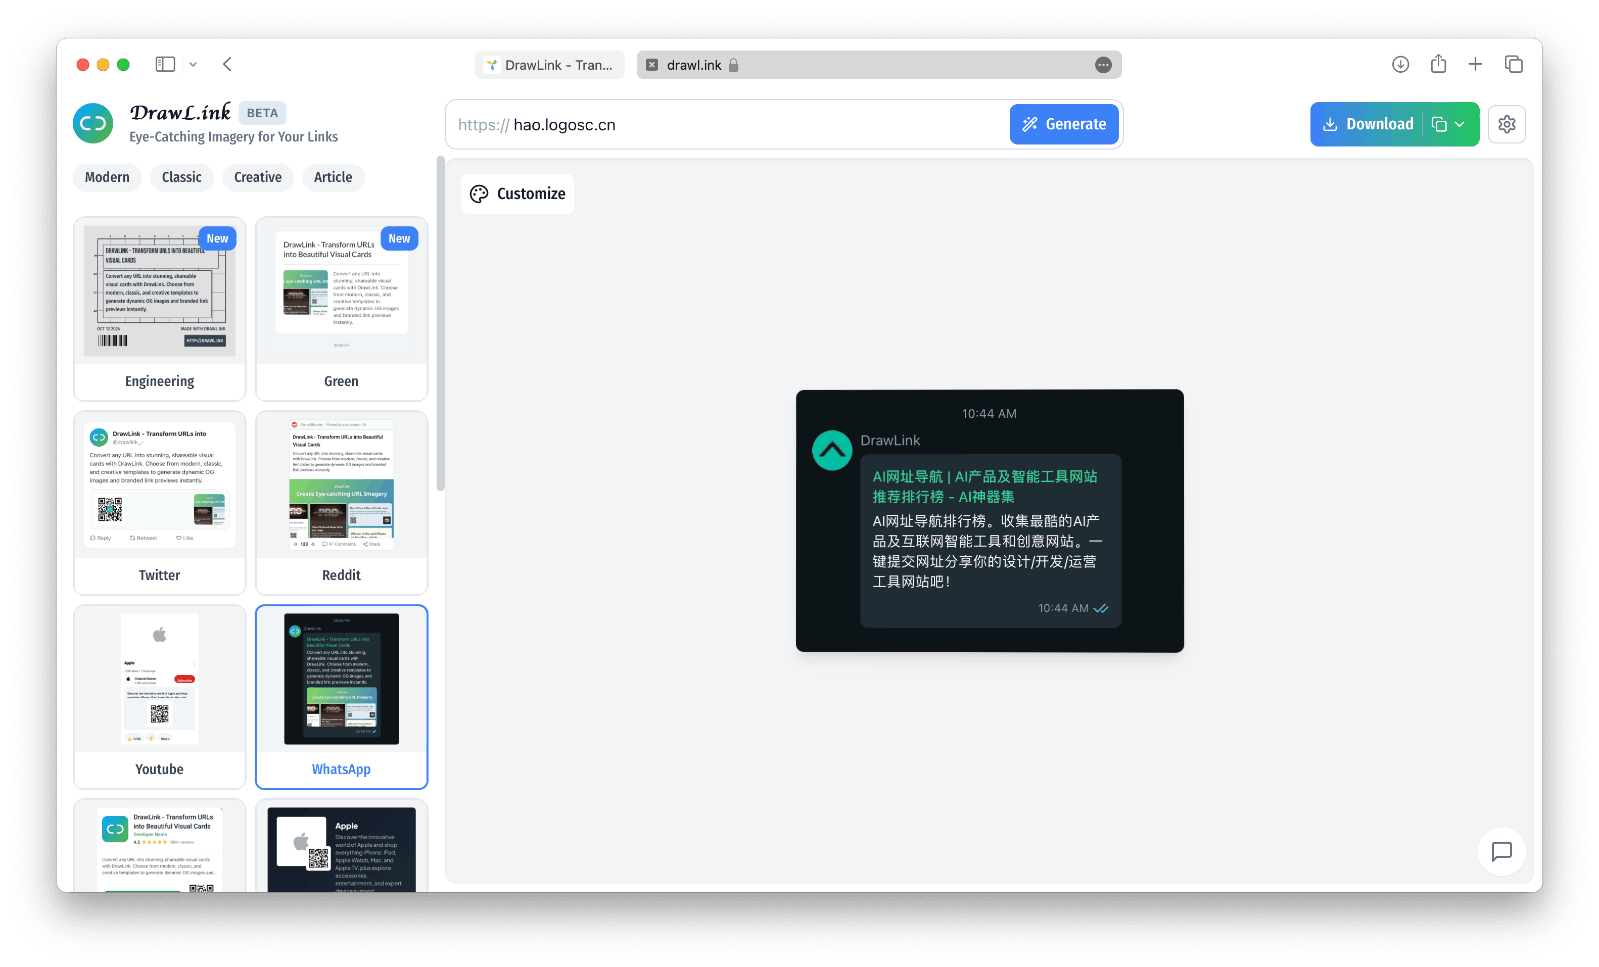This screenshot has width=1599, height=967.
Task: Click the green link title in the preview
Action: tap(985, 486)
